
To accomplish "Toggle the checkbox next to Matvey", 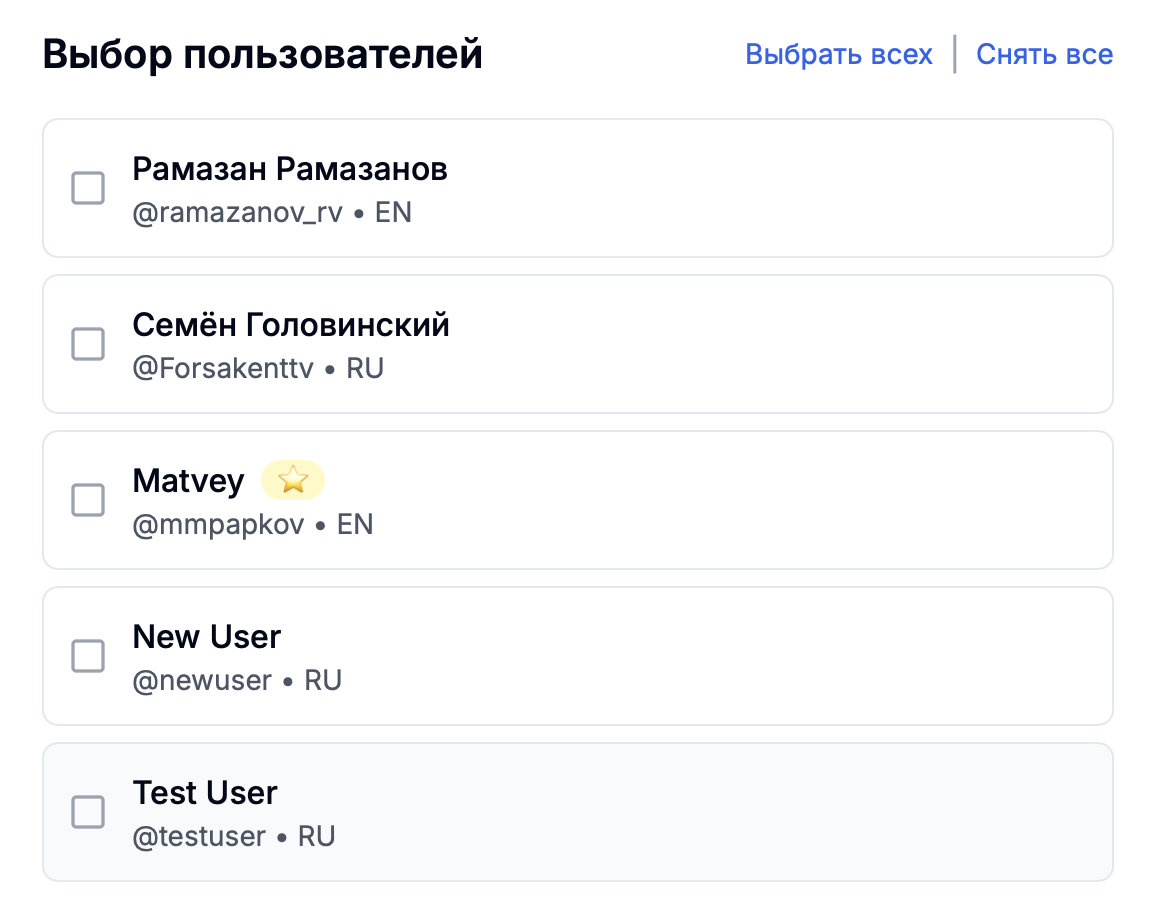I will [x=88, y=500].
